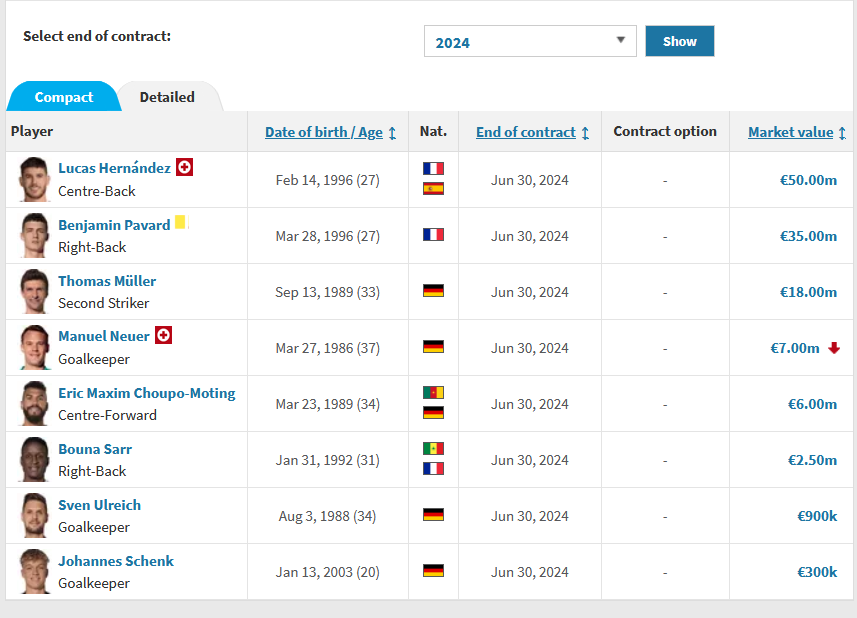Sort by Date of birth / Age column

[324, 132]
